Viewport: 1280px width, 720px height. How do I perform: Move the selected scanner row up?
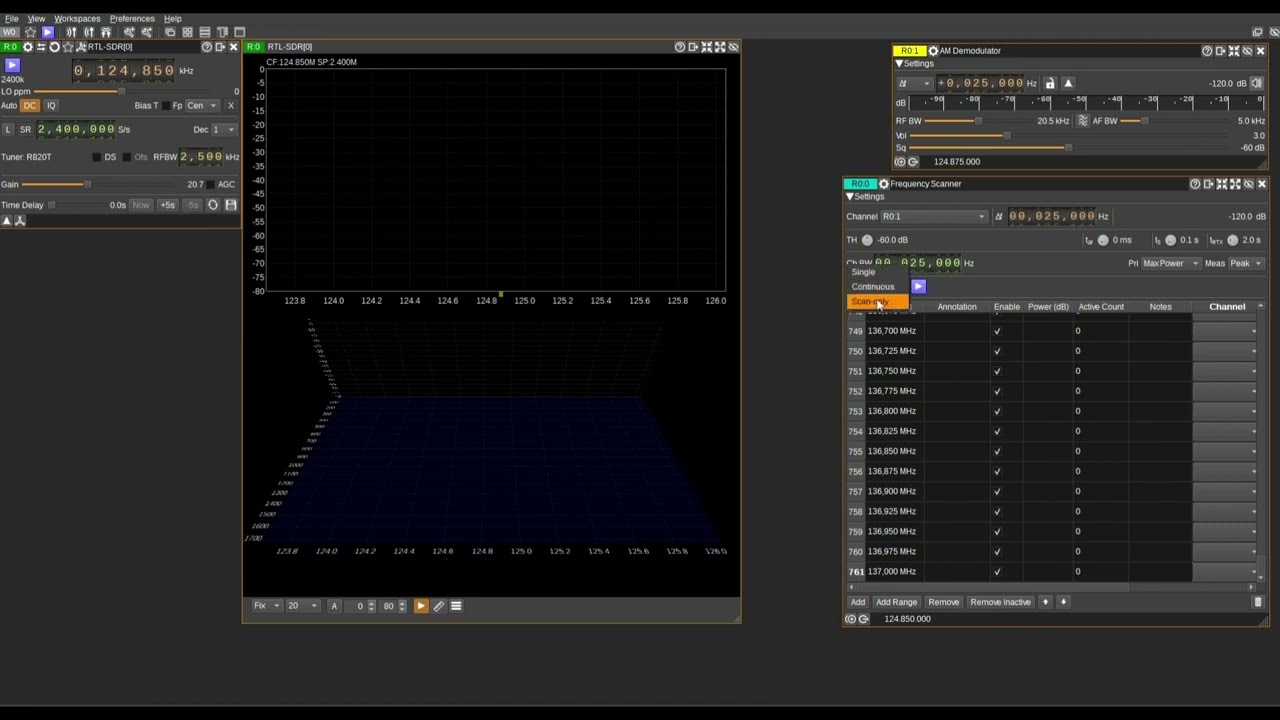1045,602
